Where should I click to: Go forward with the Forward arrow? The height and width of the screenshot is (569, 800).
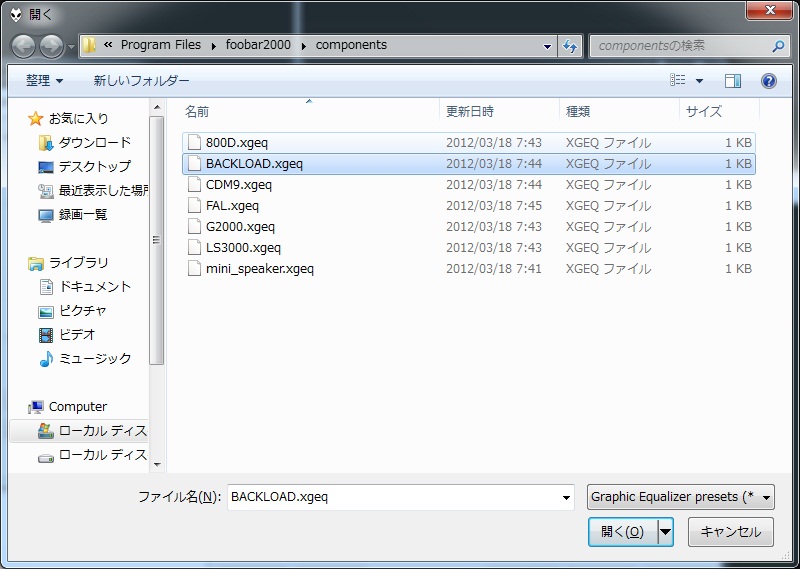(x=52, y=46)
